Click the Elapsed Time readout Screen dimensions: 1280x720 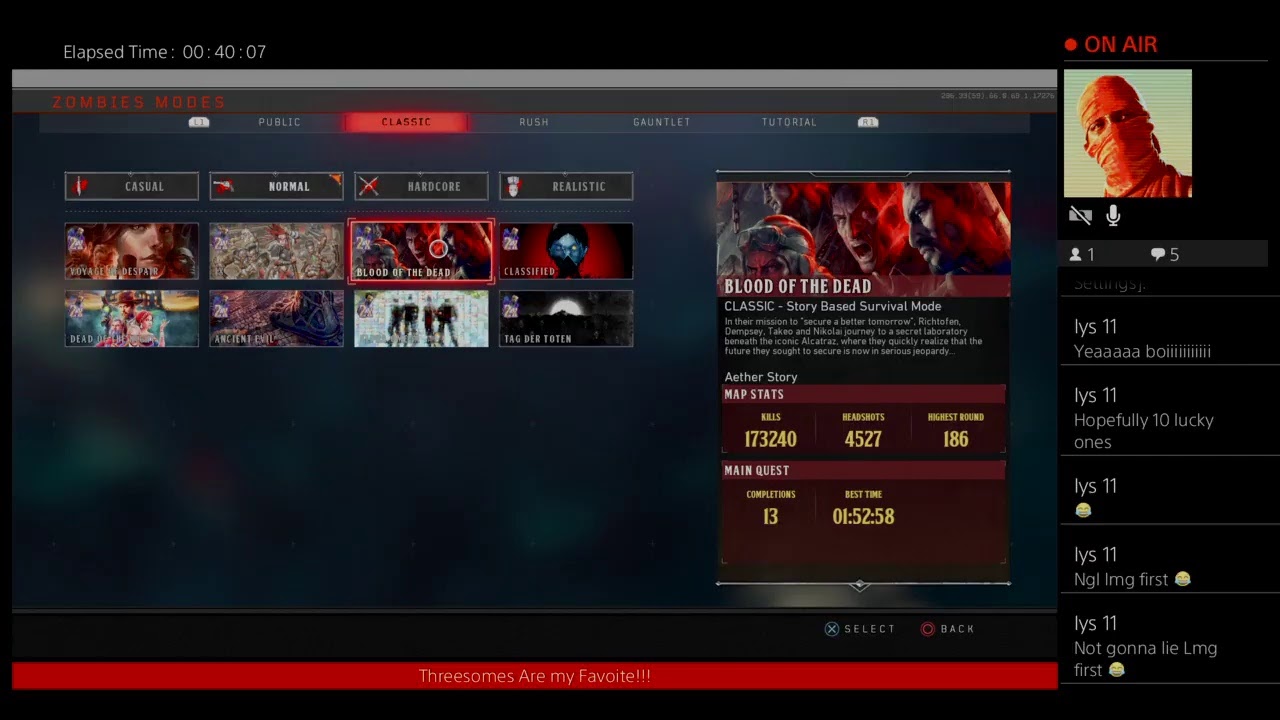point(165,52)
